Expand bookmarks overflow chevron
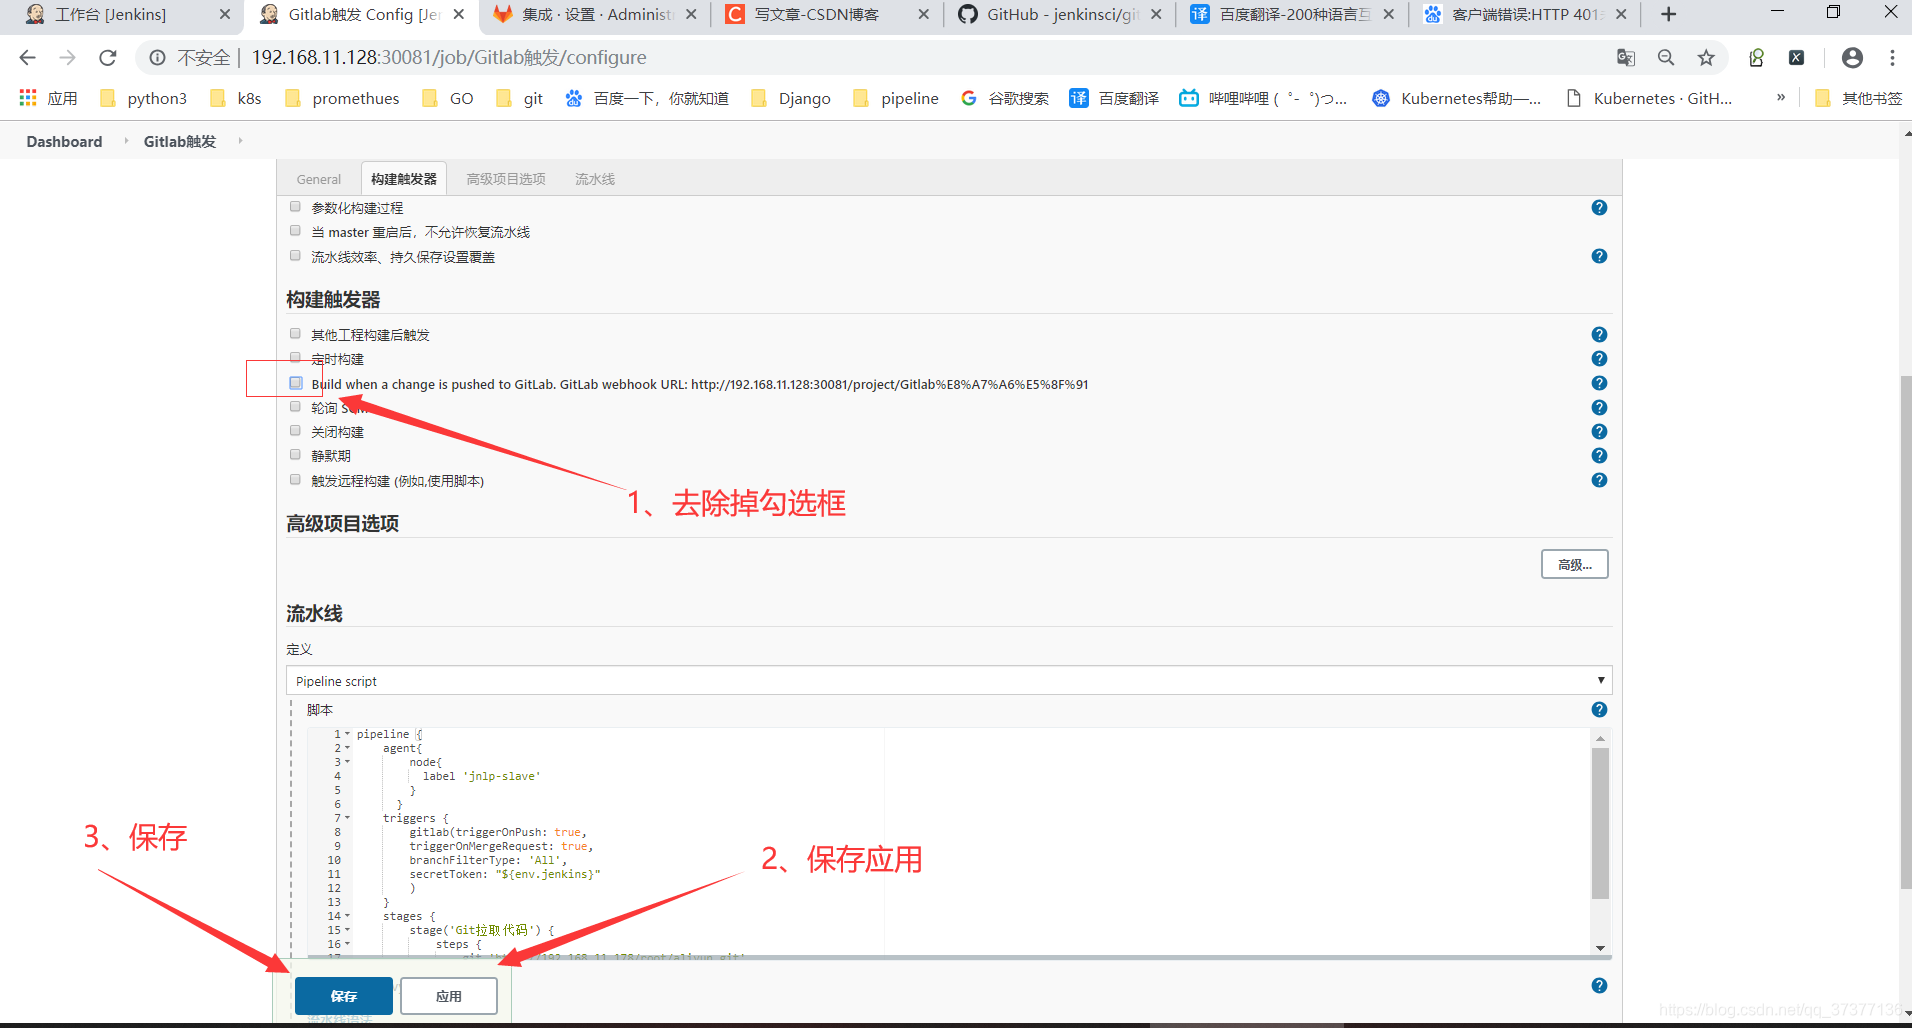 1781,98
